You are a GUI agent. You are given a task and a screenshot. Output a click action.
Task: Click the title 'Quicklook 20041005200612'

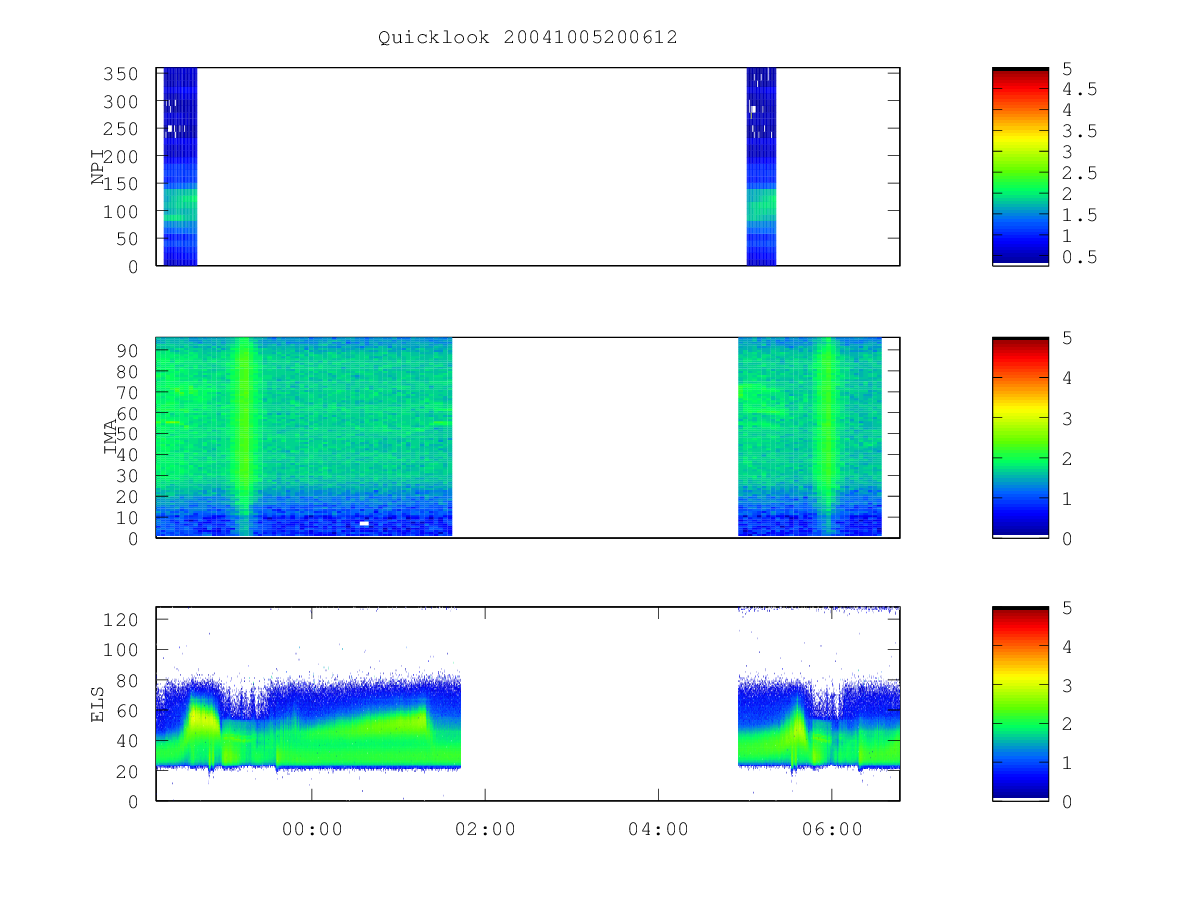(528, 38)
